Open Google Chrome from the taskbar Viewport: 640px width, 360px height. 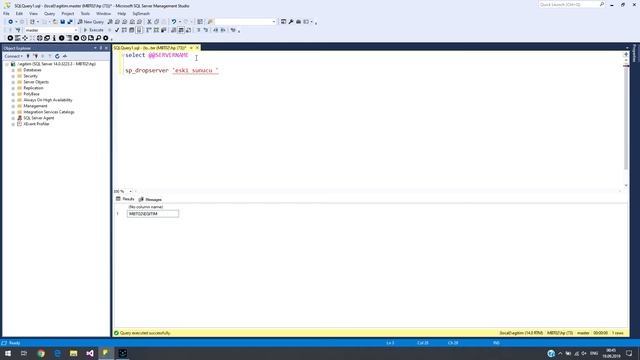(41, 353)
